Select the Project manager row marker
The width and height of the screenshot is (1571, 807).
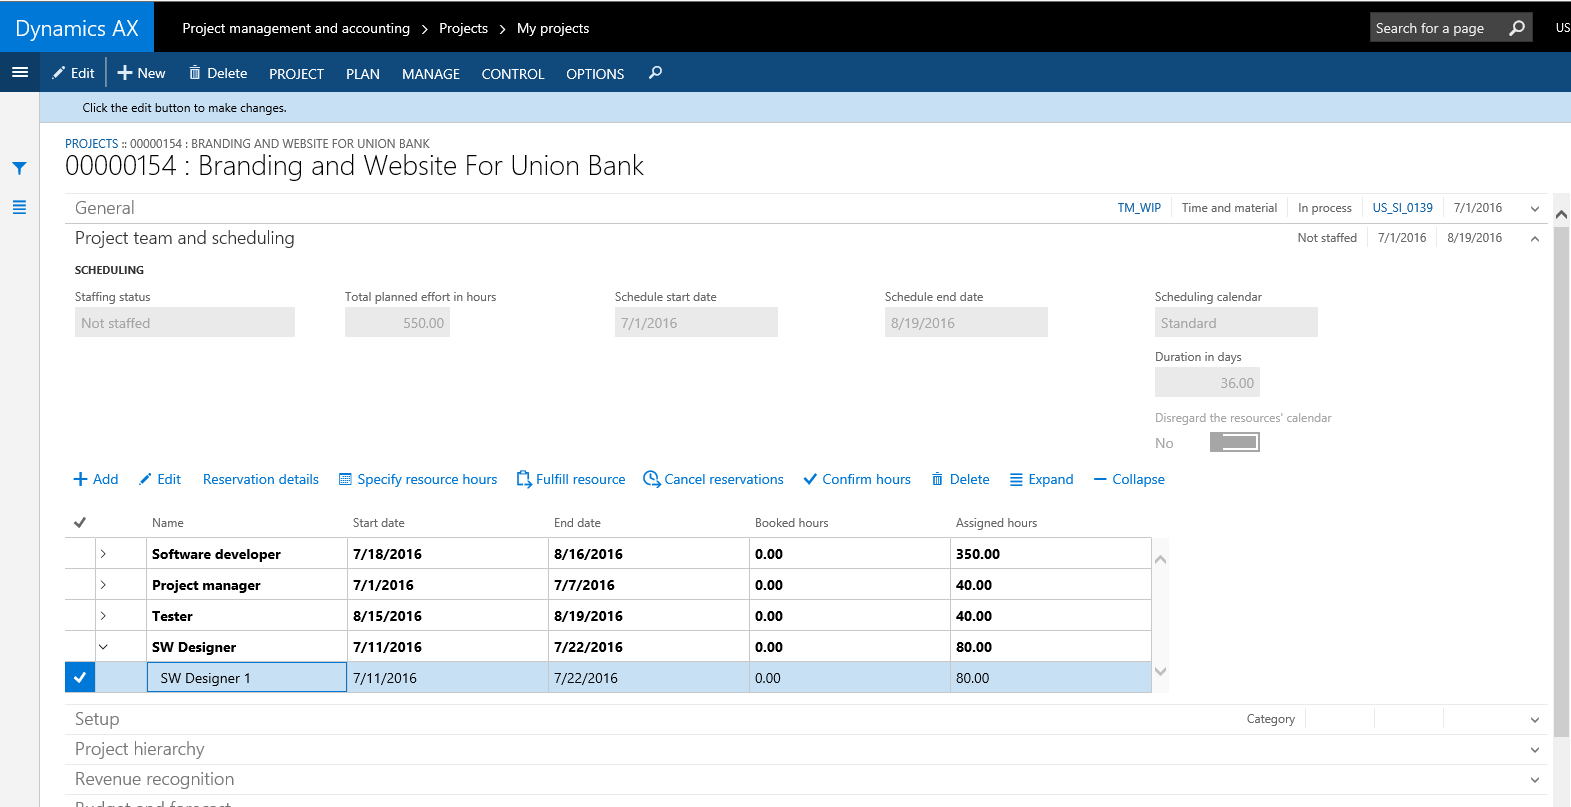[x=80, y=584]
